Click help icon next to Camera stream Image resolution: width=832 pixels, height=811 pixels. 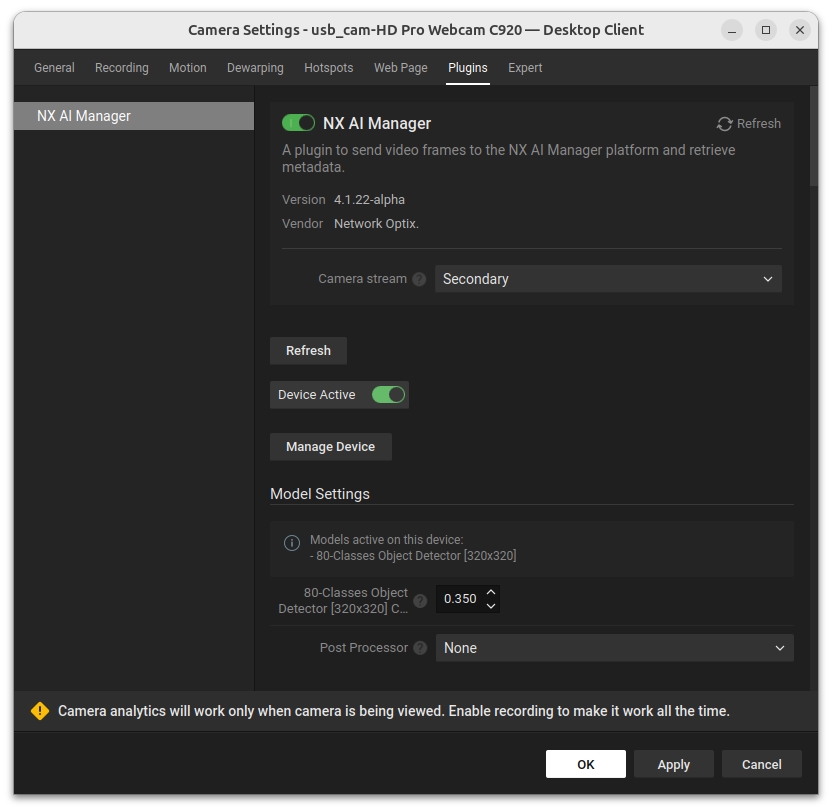419,279
